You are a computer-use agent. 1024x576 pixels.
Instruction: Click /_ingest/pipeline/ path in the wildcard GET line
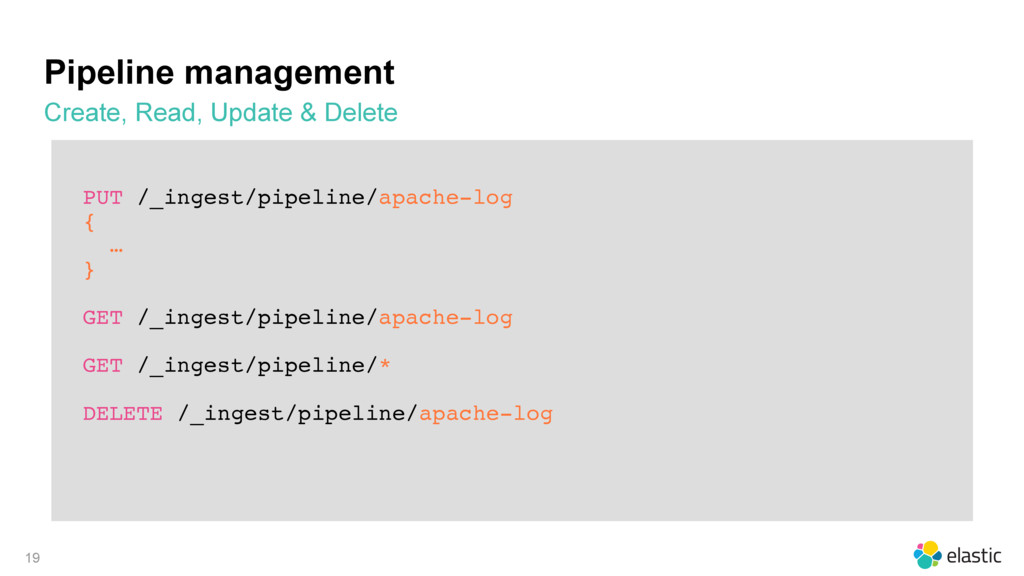point(257,366)
